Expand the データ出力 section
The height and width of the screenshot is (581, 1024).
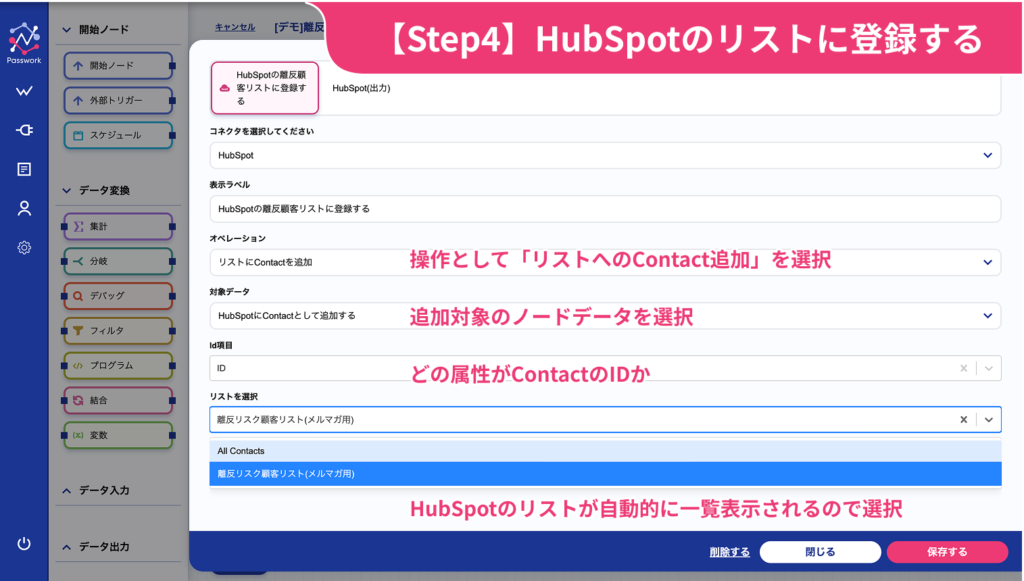67,547
